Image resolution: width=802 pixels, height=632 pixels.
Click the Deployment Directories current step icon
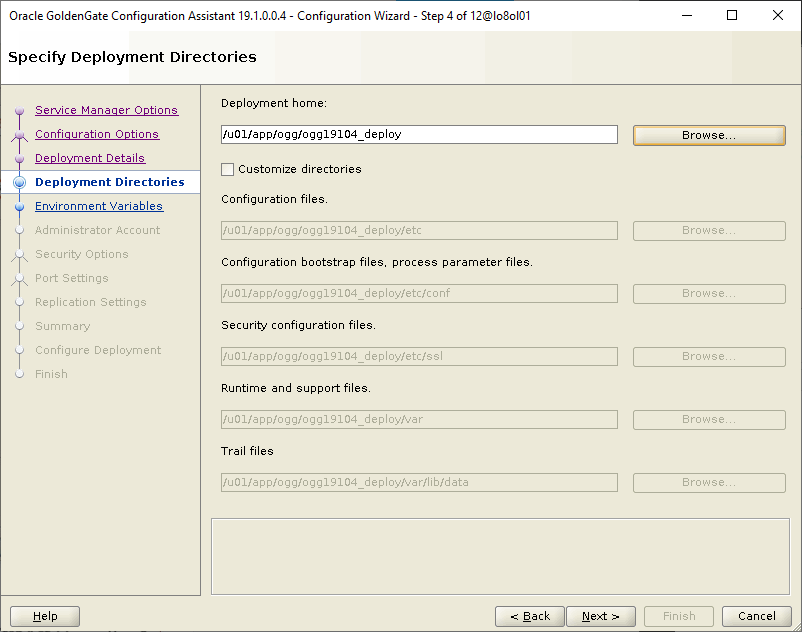pos(19,183)
